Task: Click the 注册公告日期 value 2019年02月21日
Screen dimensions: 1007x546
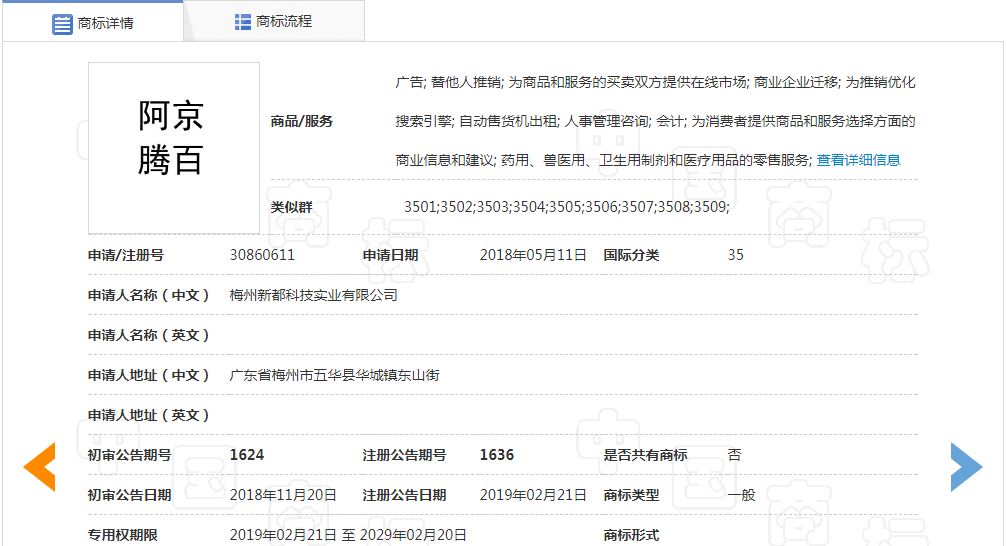Action: coord(533,495)
